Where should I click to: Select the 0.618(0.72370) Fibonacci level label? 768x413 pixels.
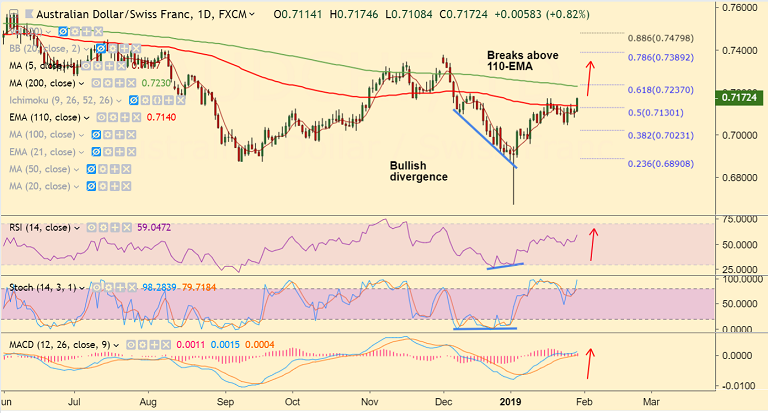point(661,90)
